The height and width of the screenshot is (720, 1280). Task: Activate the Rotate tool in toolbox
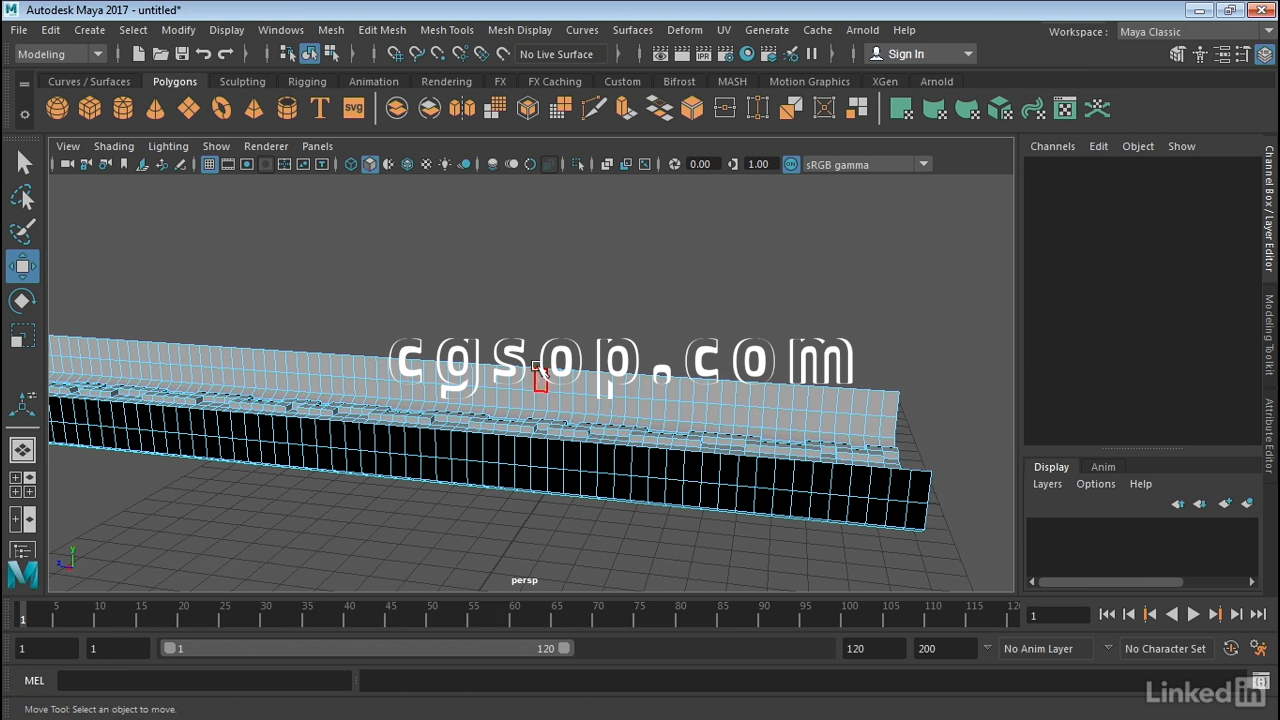pyautogui.click(x=23, y=301)
